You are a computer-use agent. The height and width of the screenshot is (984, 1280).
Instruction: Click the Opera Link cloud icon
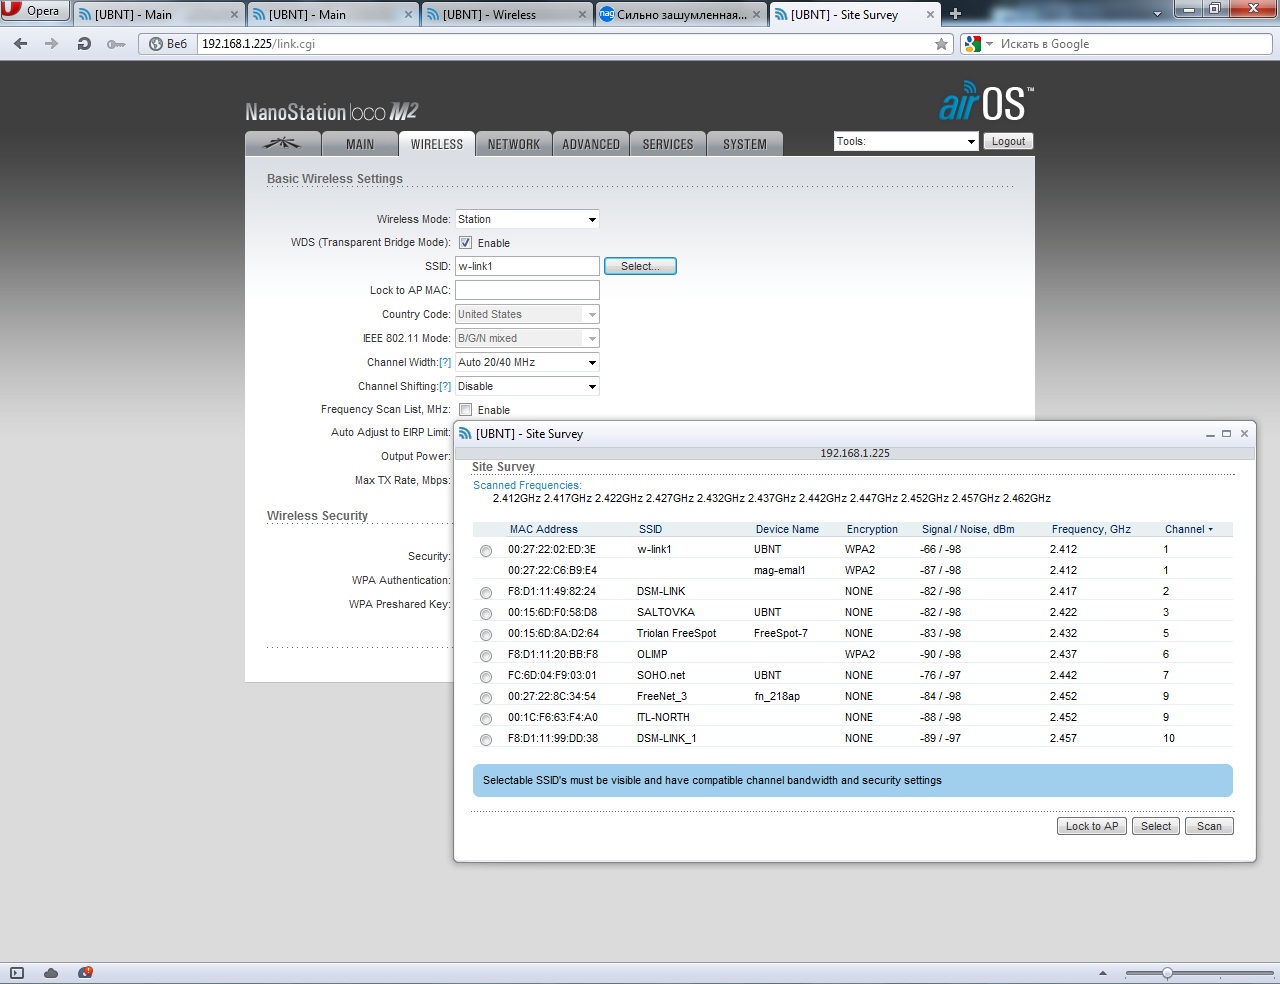point(51,973)
